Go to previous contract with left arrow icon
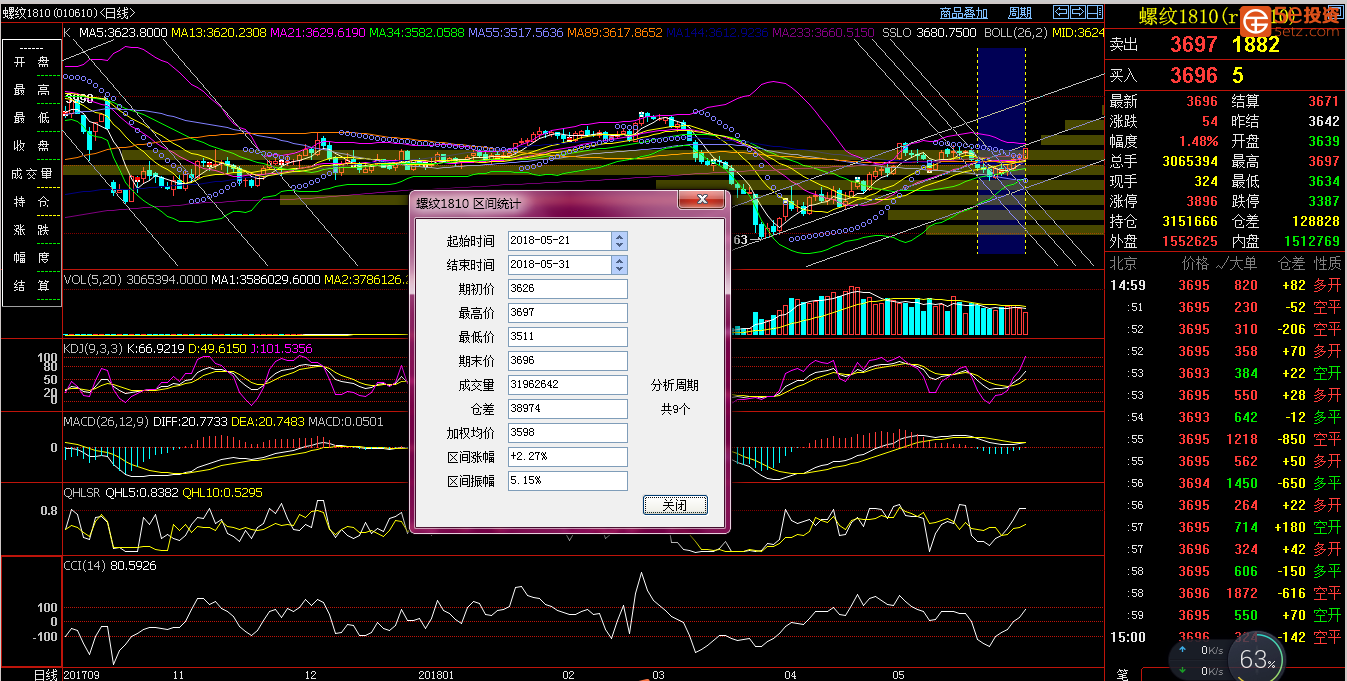 pos(1061,12)
